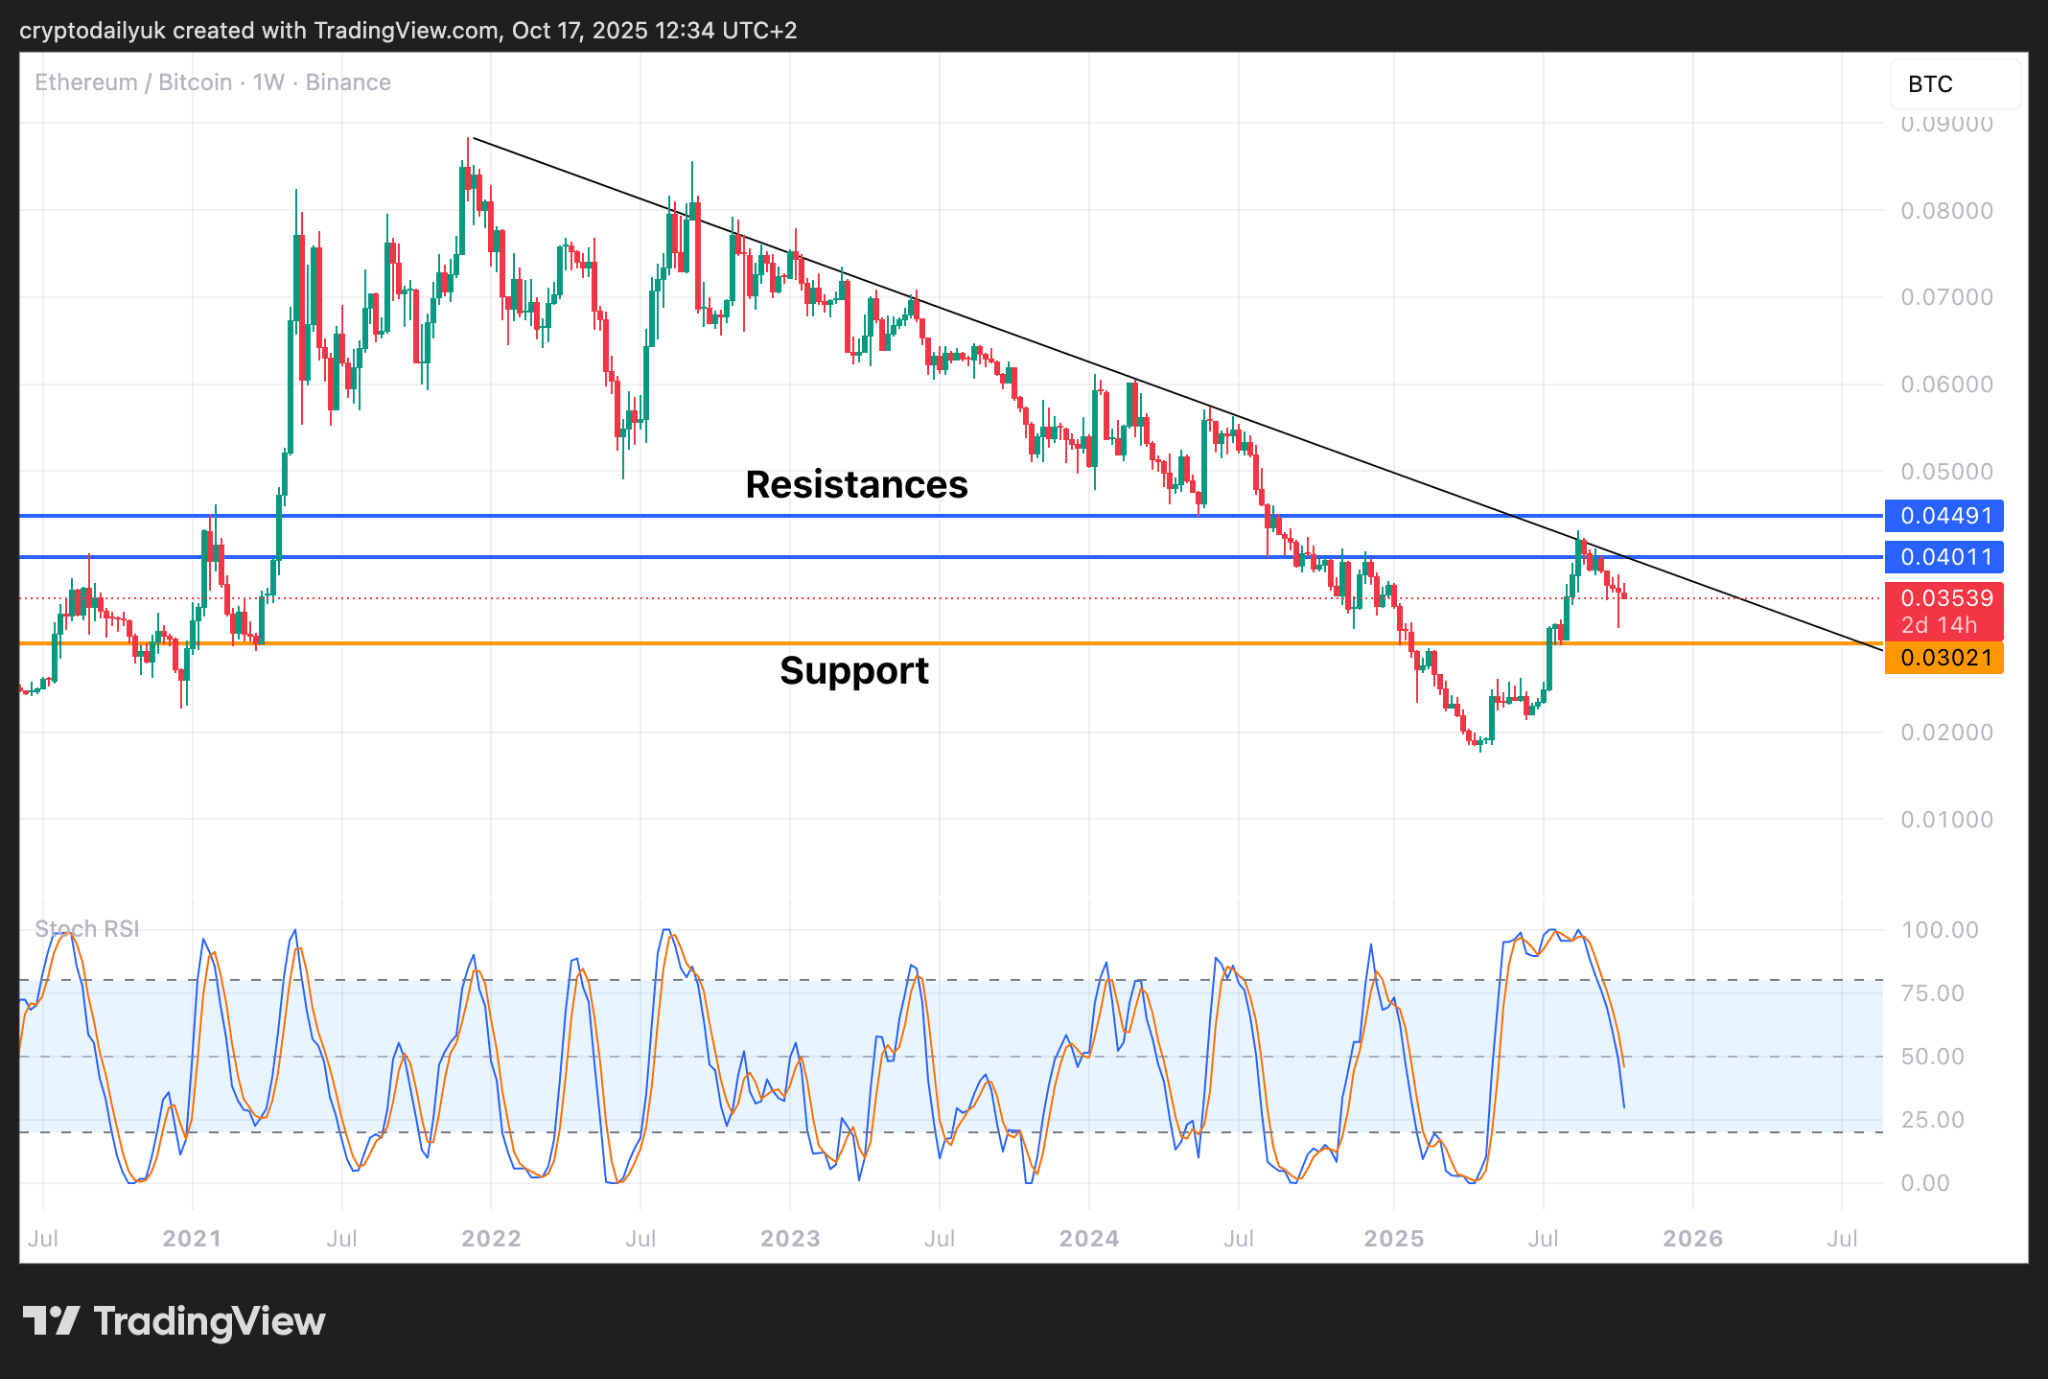Click the 2026 label on time axis
This screenshot has height=1379, width=2048.
coord(1693,1238)
